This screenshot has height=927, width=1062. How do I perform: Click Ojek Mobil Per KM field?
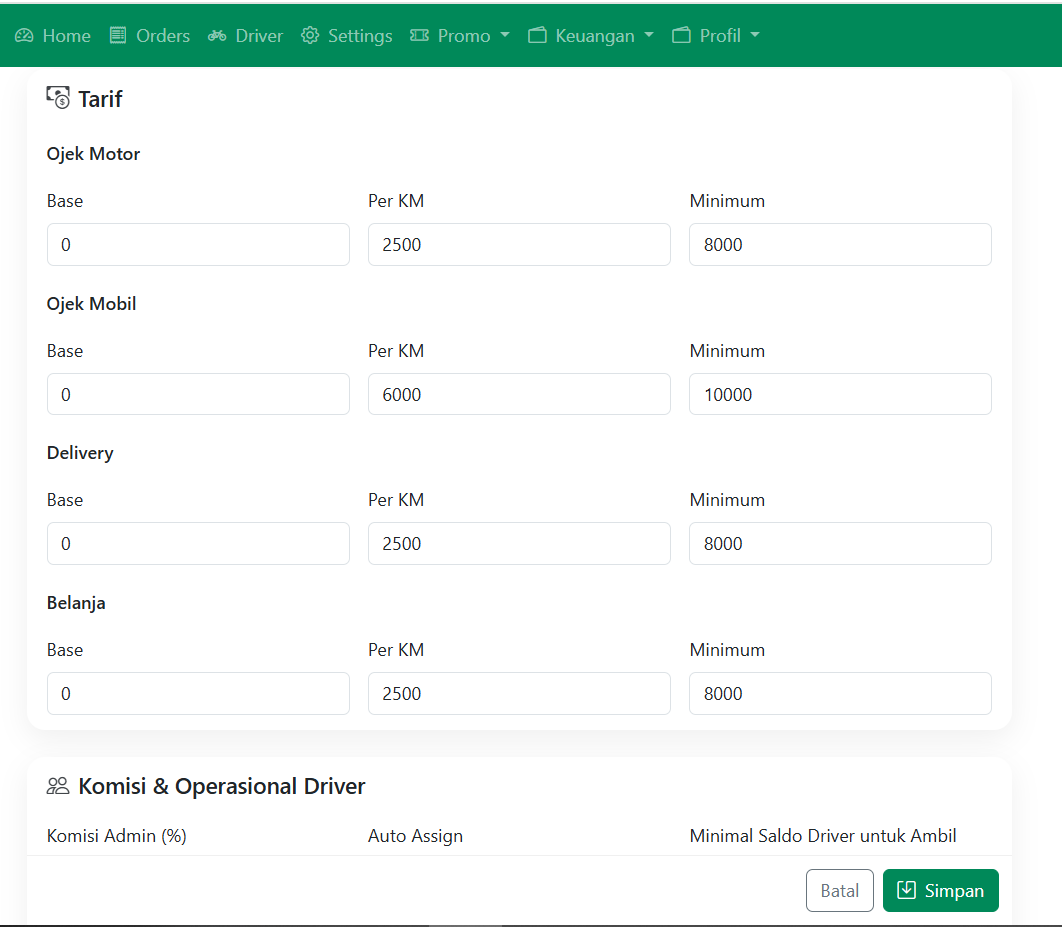(519, 394)
